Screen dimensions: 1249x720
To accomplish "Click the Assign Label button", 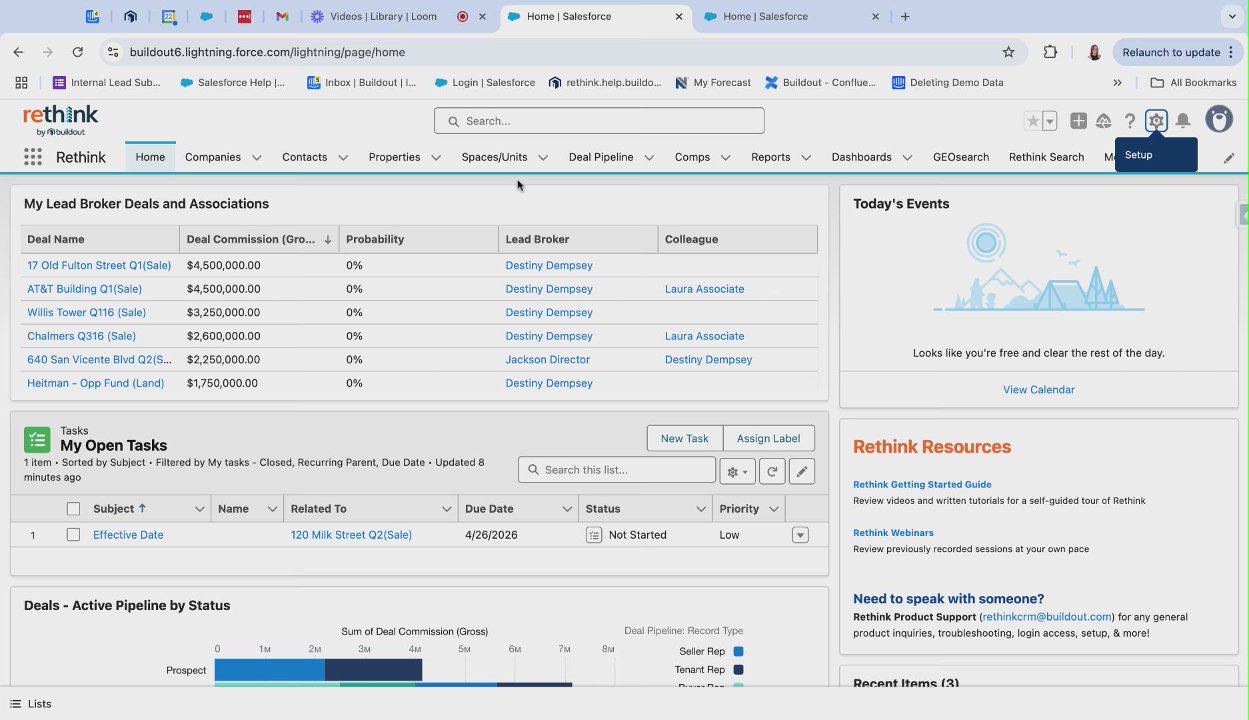I will 768,438.
